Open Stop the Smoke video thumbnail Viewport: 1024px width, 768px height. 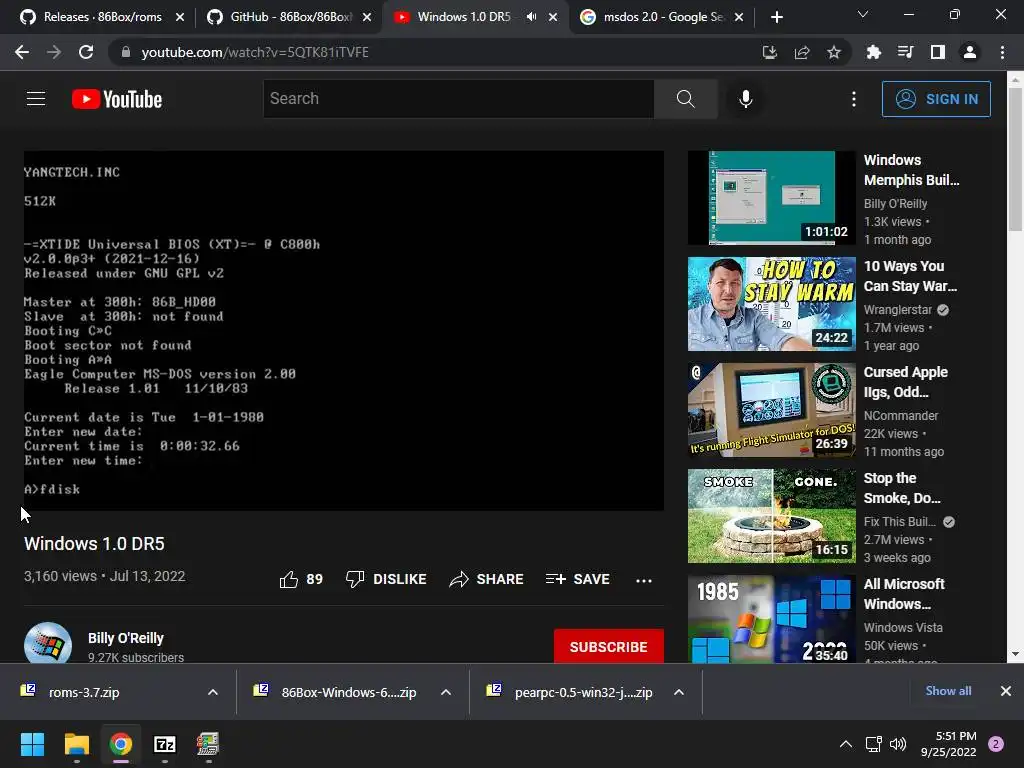771,516
